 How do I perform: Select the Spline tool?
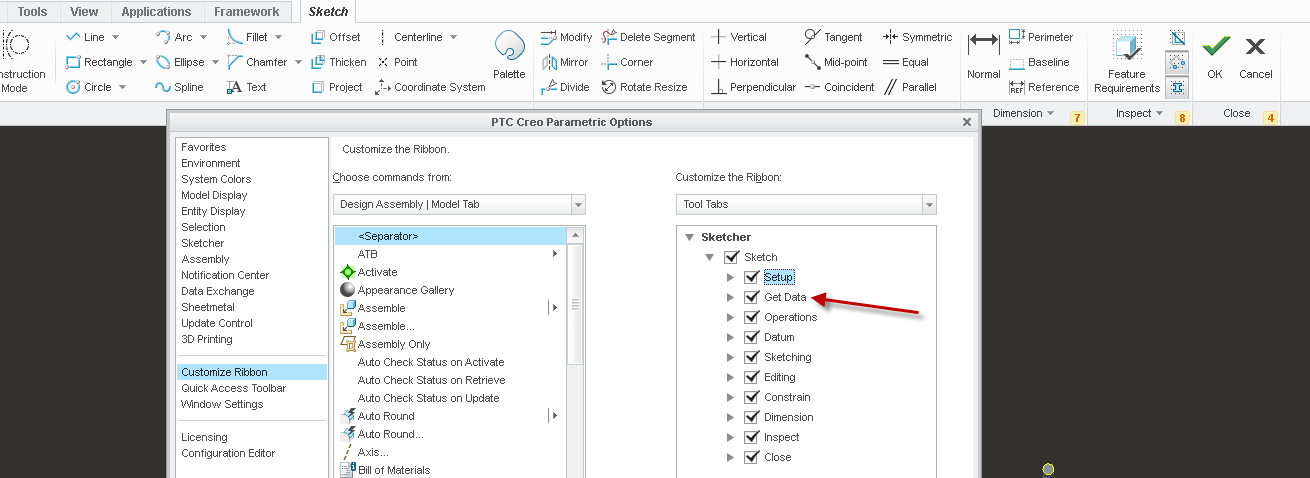point(179,87)
